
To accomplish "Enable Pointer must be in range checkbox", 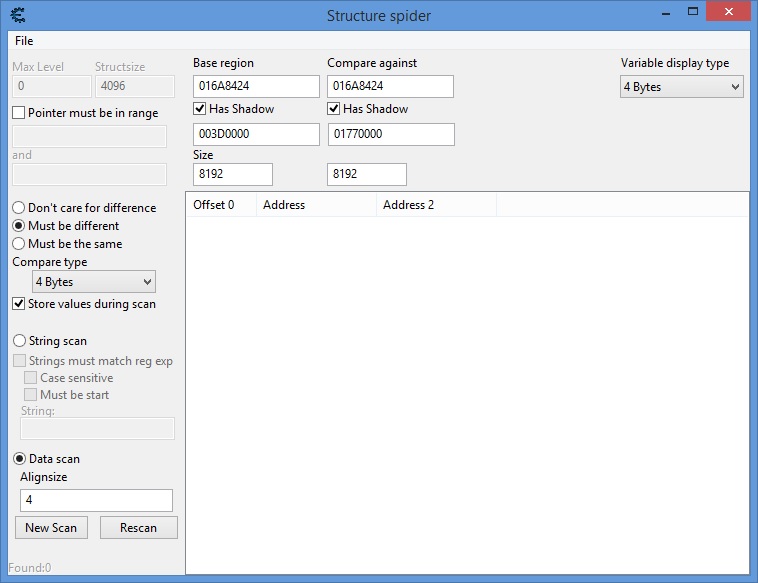I will [x=19, y=113].
